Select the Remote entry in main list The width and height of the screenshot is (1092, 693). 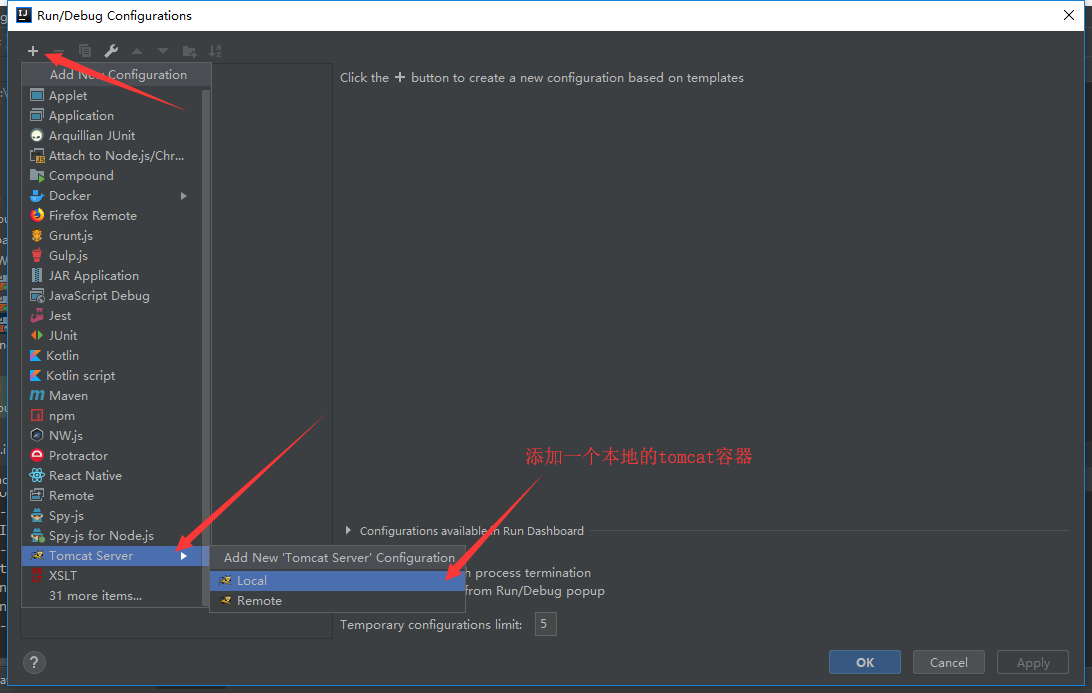(112, 496)
